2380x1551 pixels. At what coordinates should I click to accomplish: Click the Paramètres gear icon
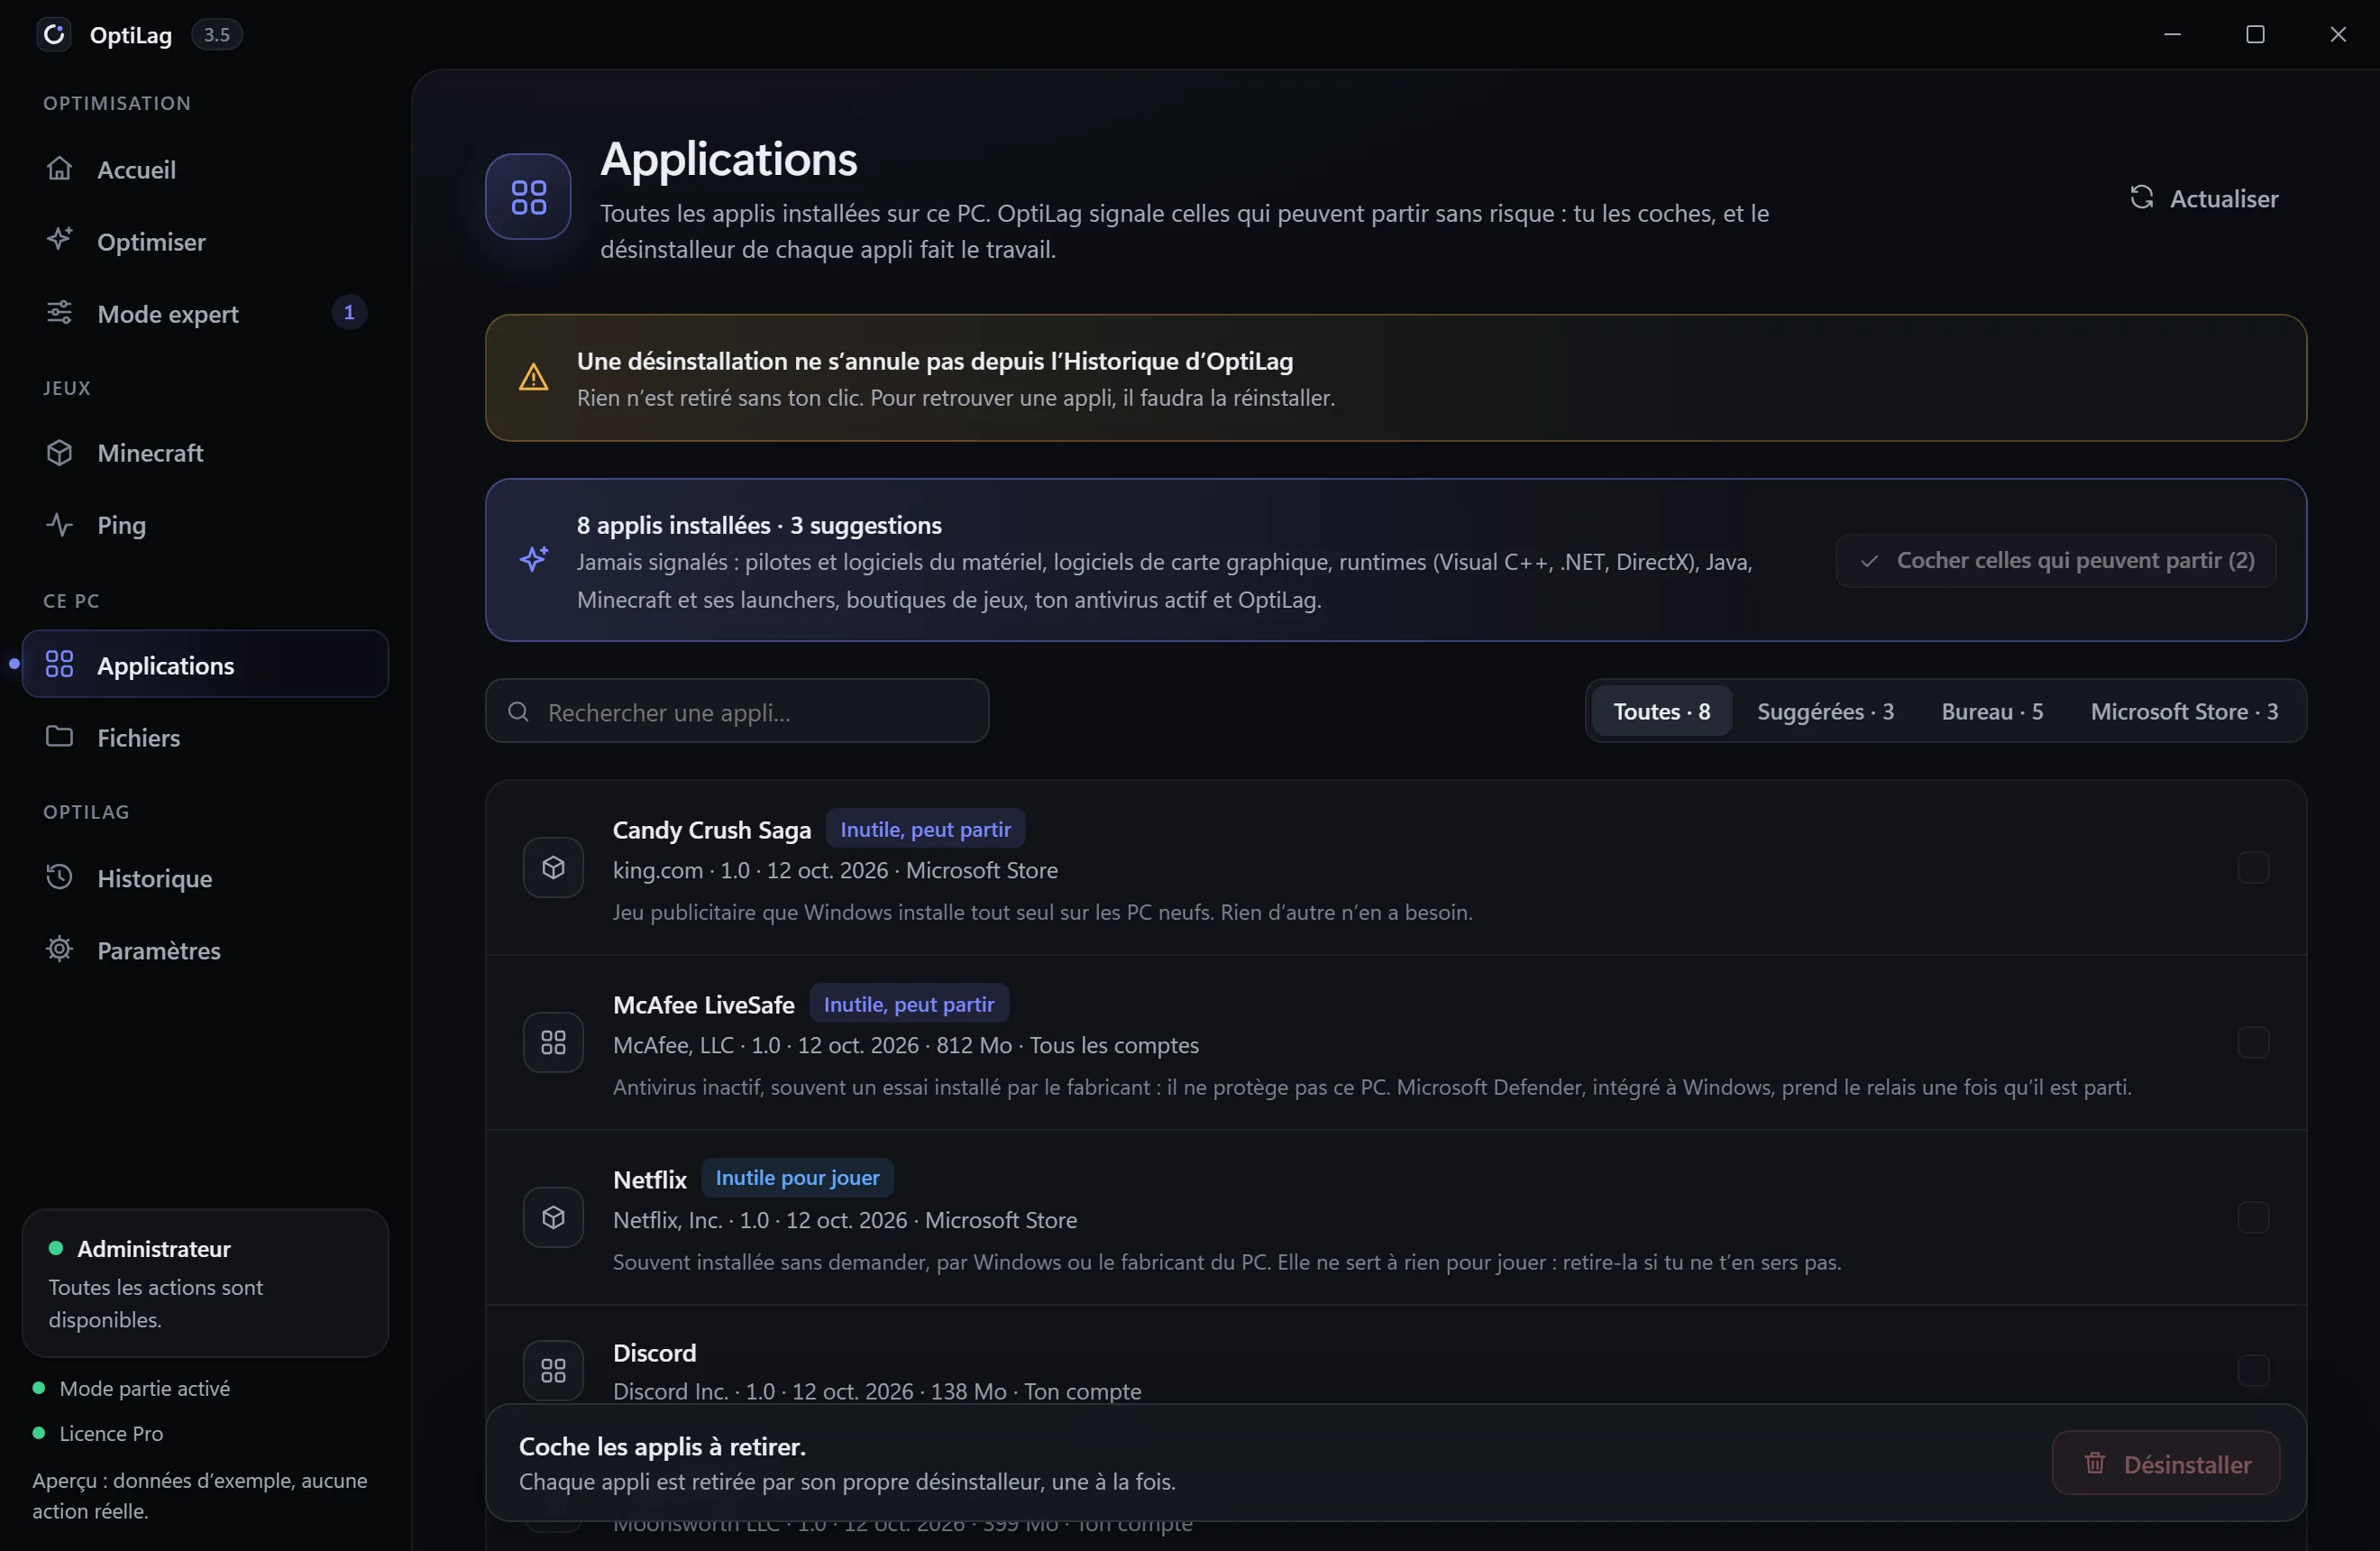(x=59, y=949)
